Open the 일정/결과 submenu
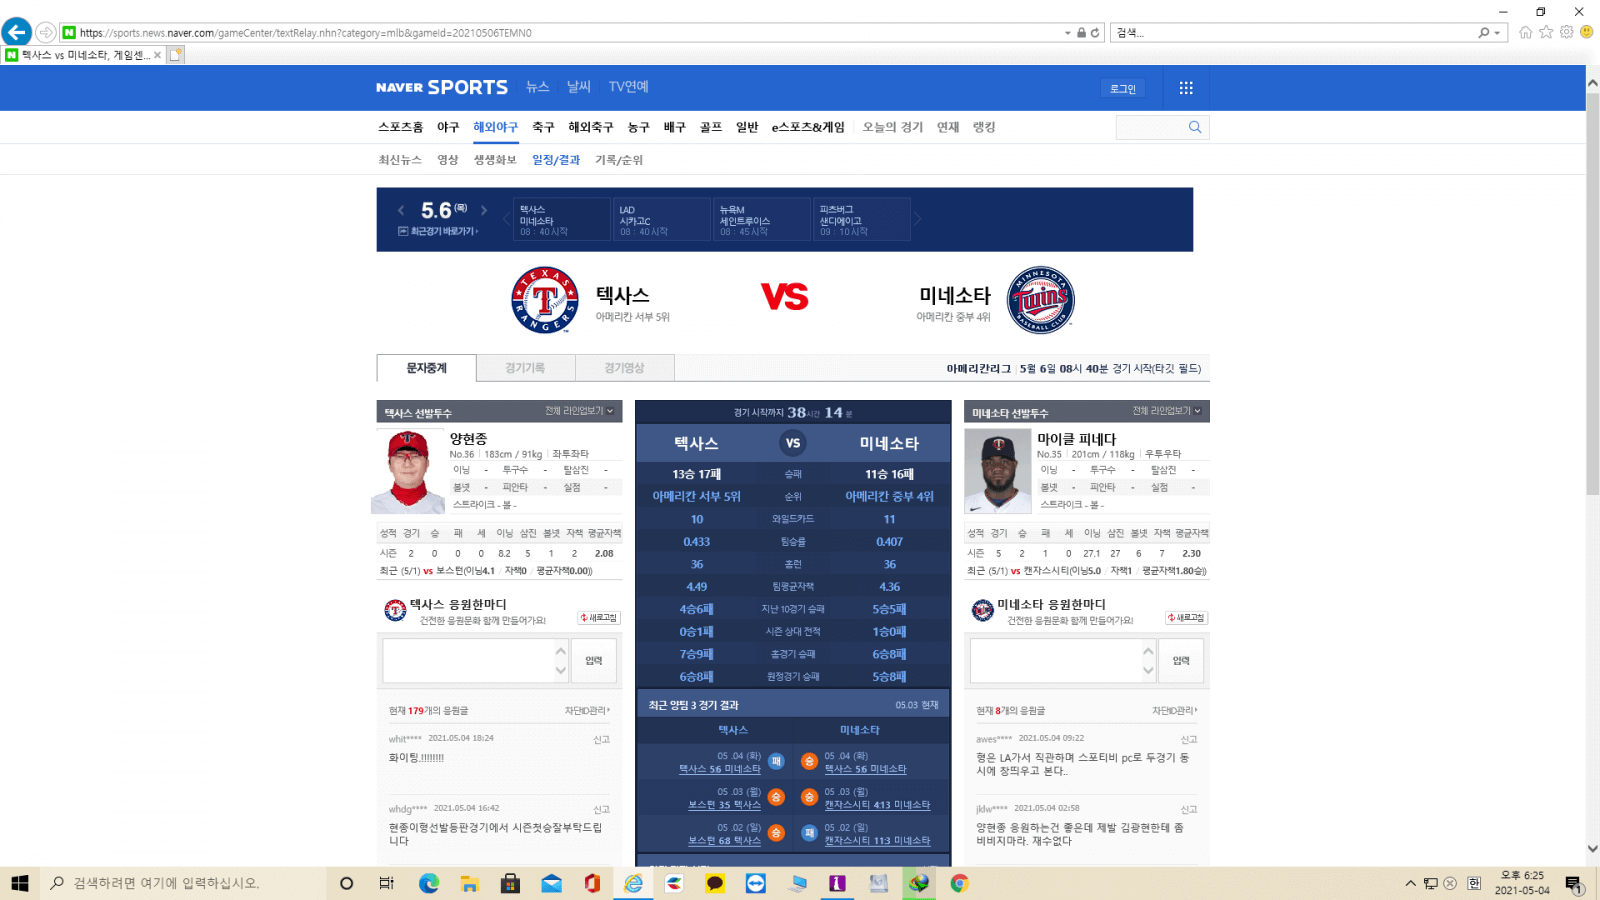 coord(556,160)
